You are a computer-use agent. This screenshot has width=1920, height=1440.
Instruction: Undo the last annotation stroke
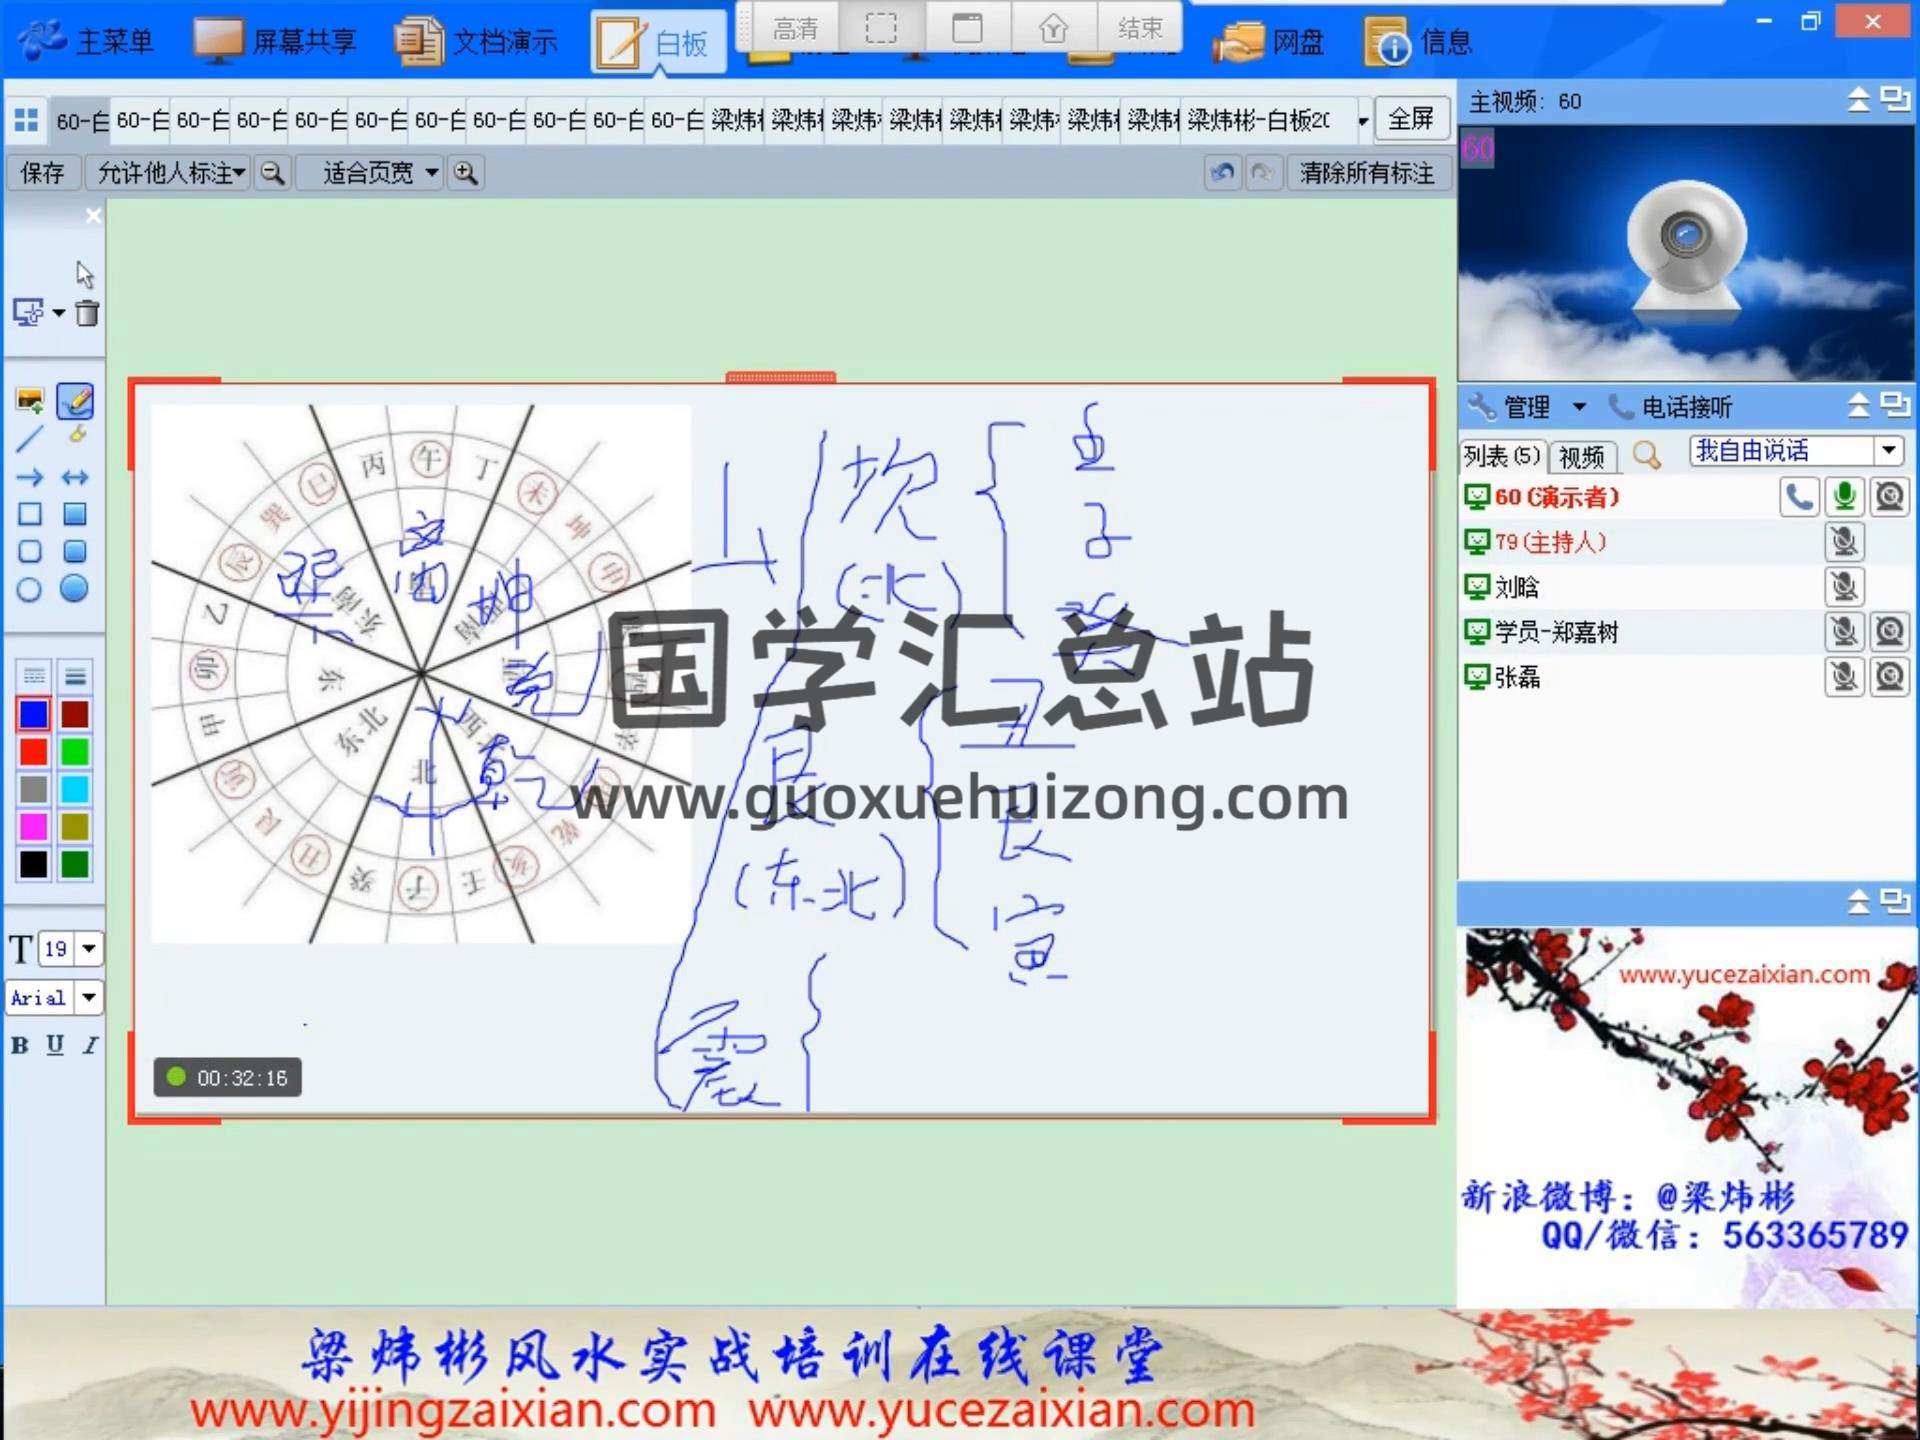click(x=1221, y=173)
